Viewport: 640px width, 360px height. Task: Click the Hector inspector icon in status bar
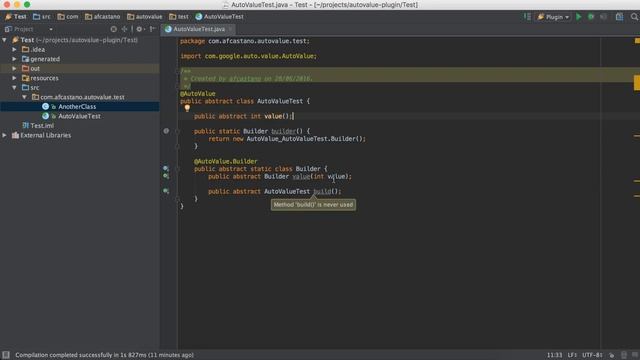624,355
